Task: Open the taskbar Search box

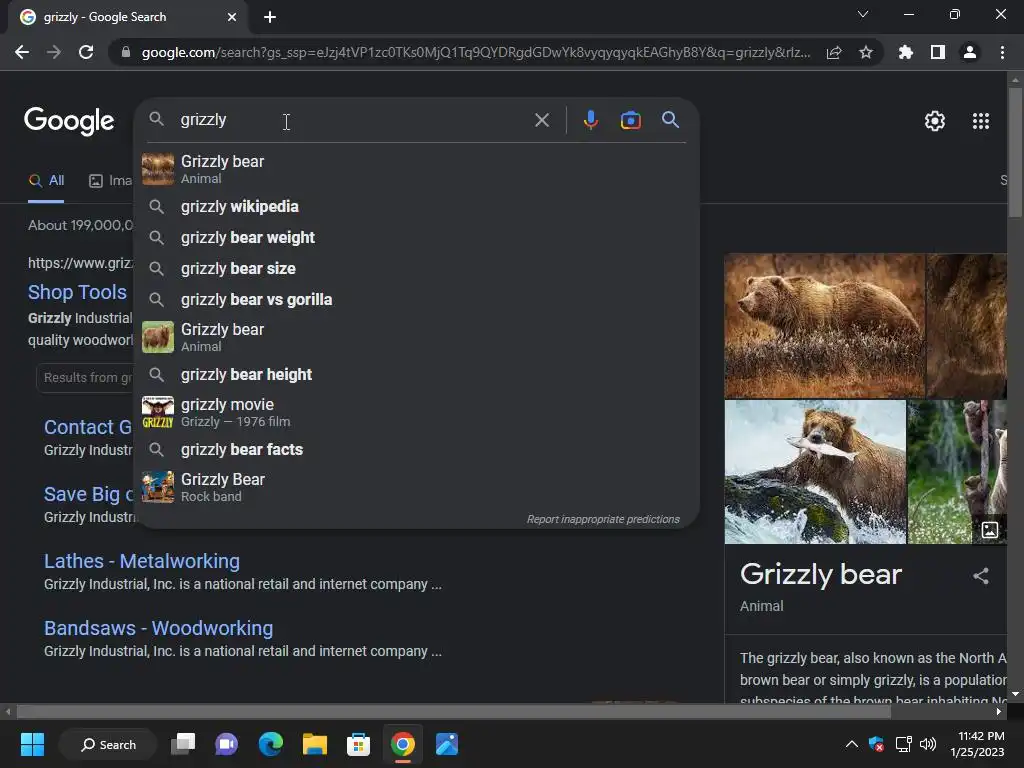Action: (x=108, y=744)
